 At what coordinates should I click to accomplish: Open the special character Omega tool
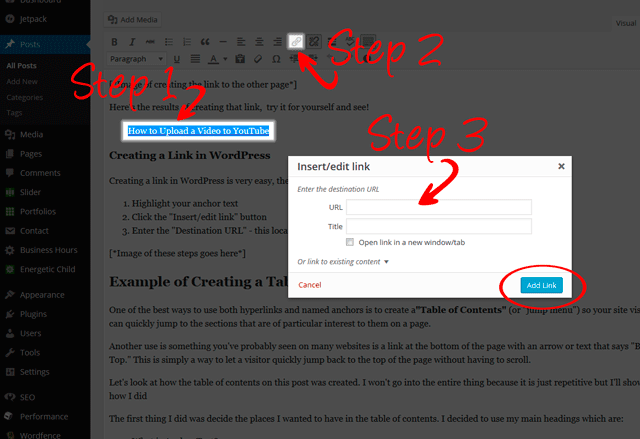[276, 59]
